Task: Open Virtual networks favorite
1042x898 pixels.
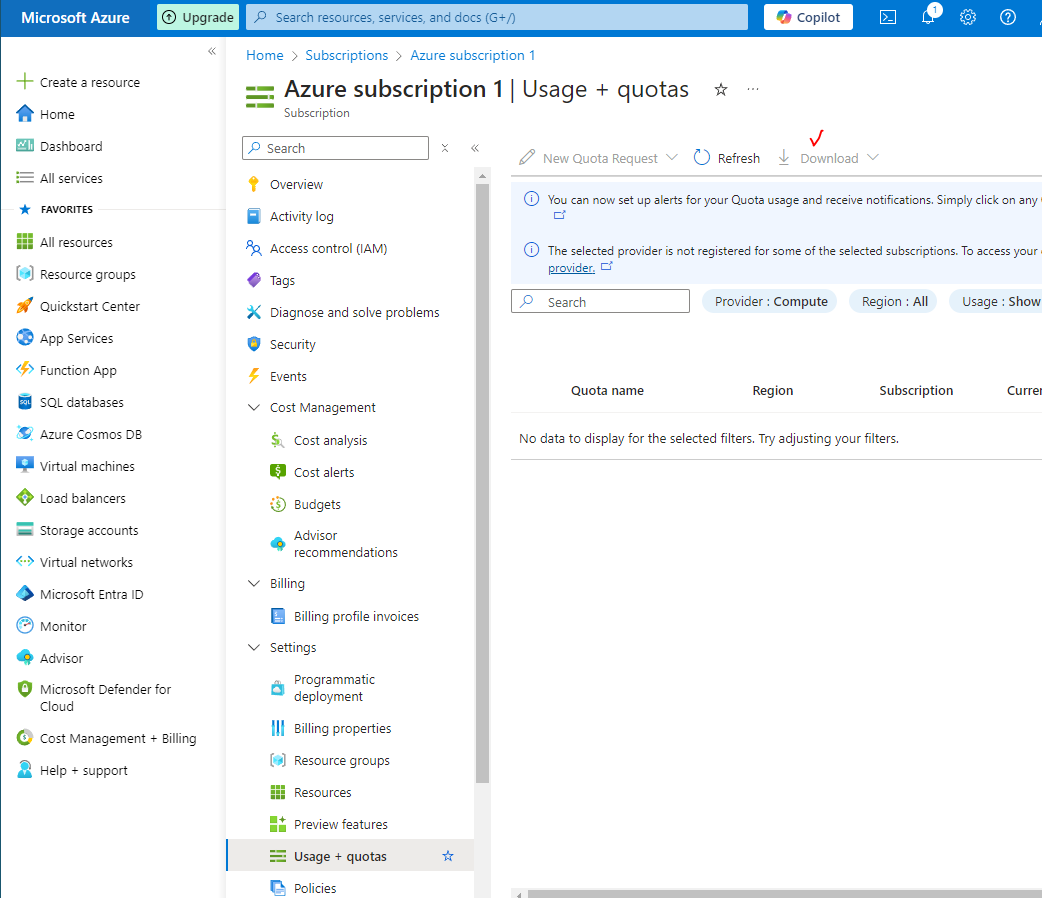Action: (x=86, y=562)
